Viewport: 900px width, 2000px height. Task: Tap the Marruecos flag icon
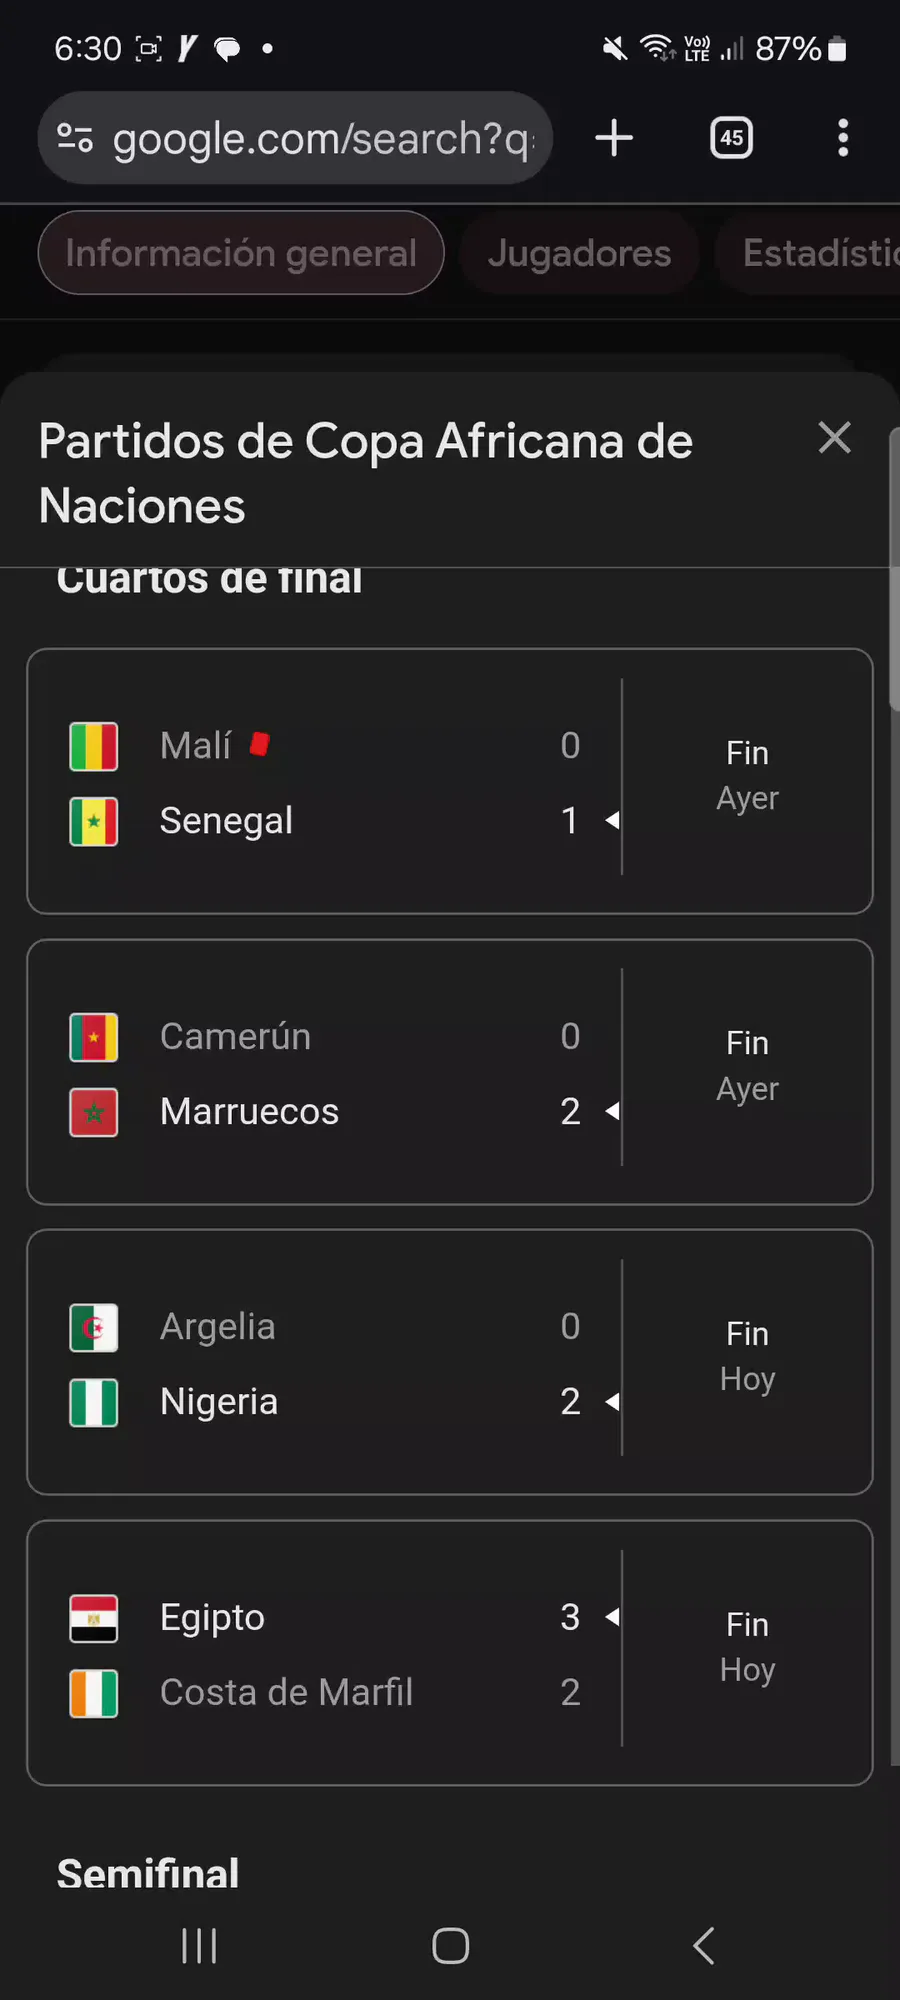pyautogui.click(x=94, y=1113)
